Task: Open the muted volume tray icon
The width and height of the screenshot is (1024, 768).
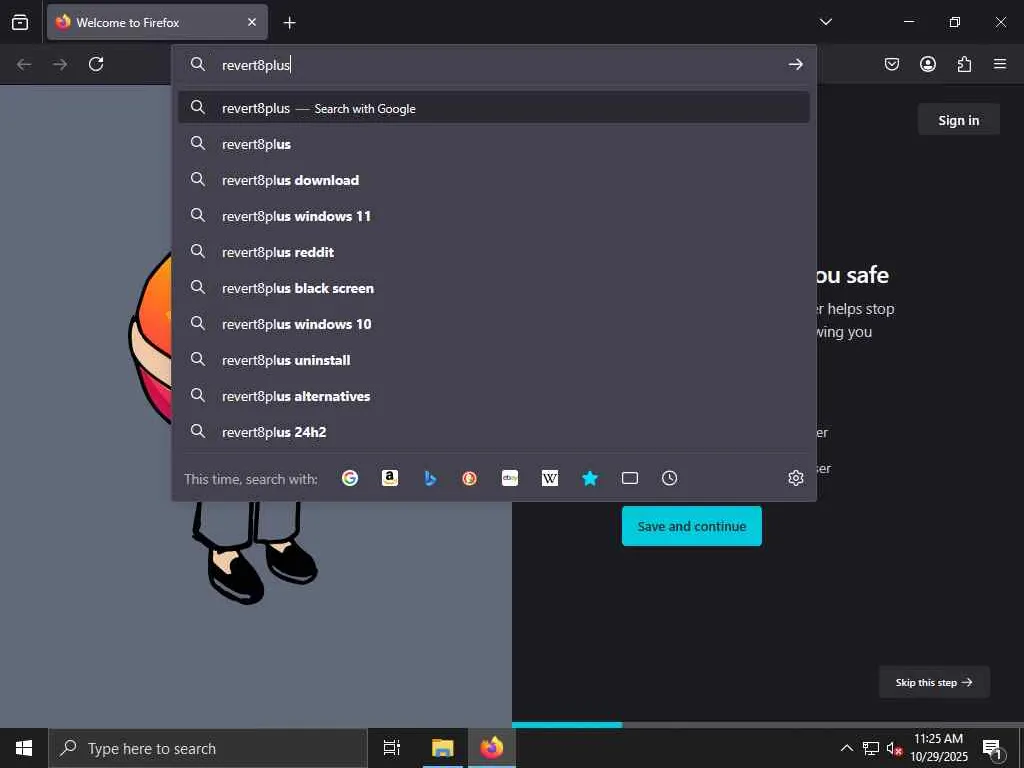Action: point(894,748)
